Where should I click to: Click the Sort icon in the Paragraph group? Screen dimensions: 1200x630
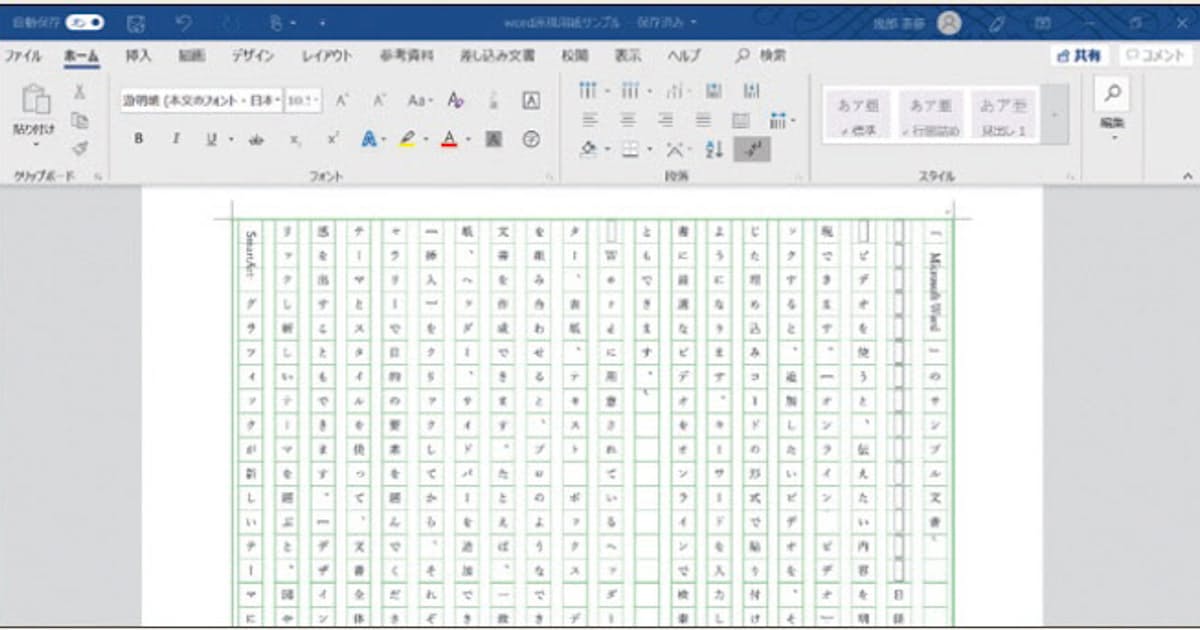(x=715, y=149)
